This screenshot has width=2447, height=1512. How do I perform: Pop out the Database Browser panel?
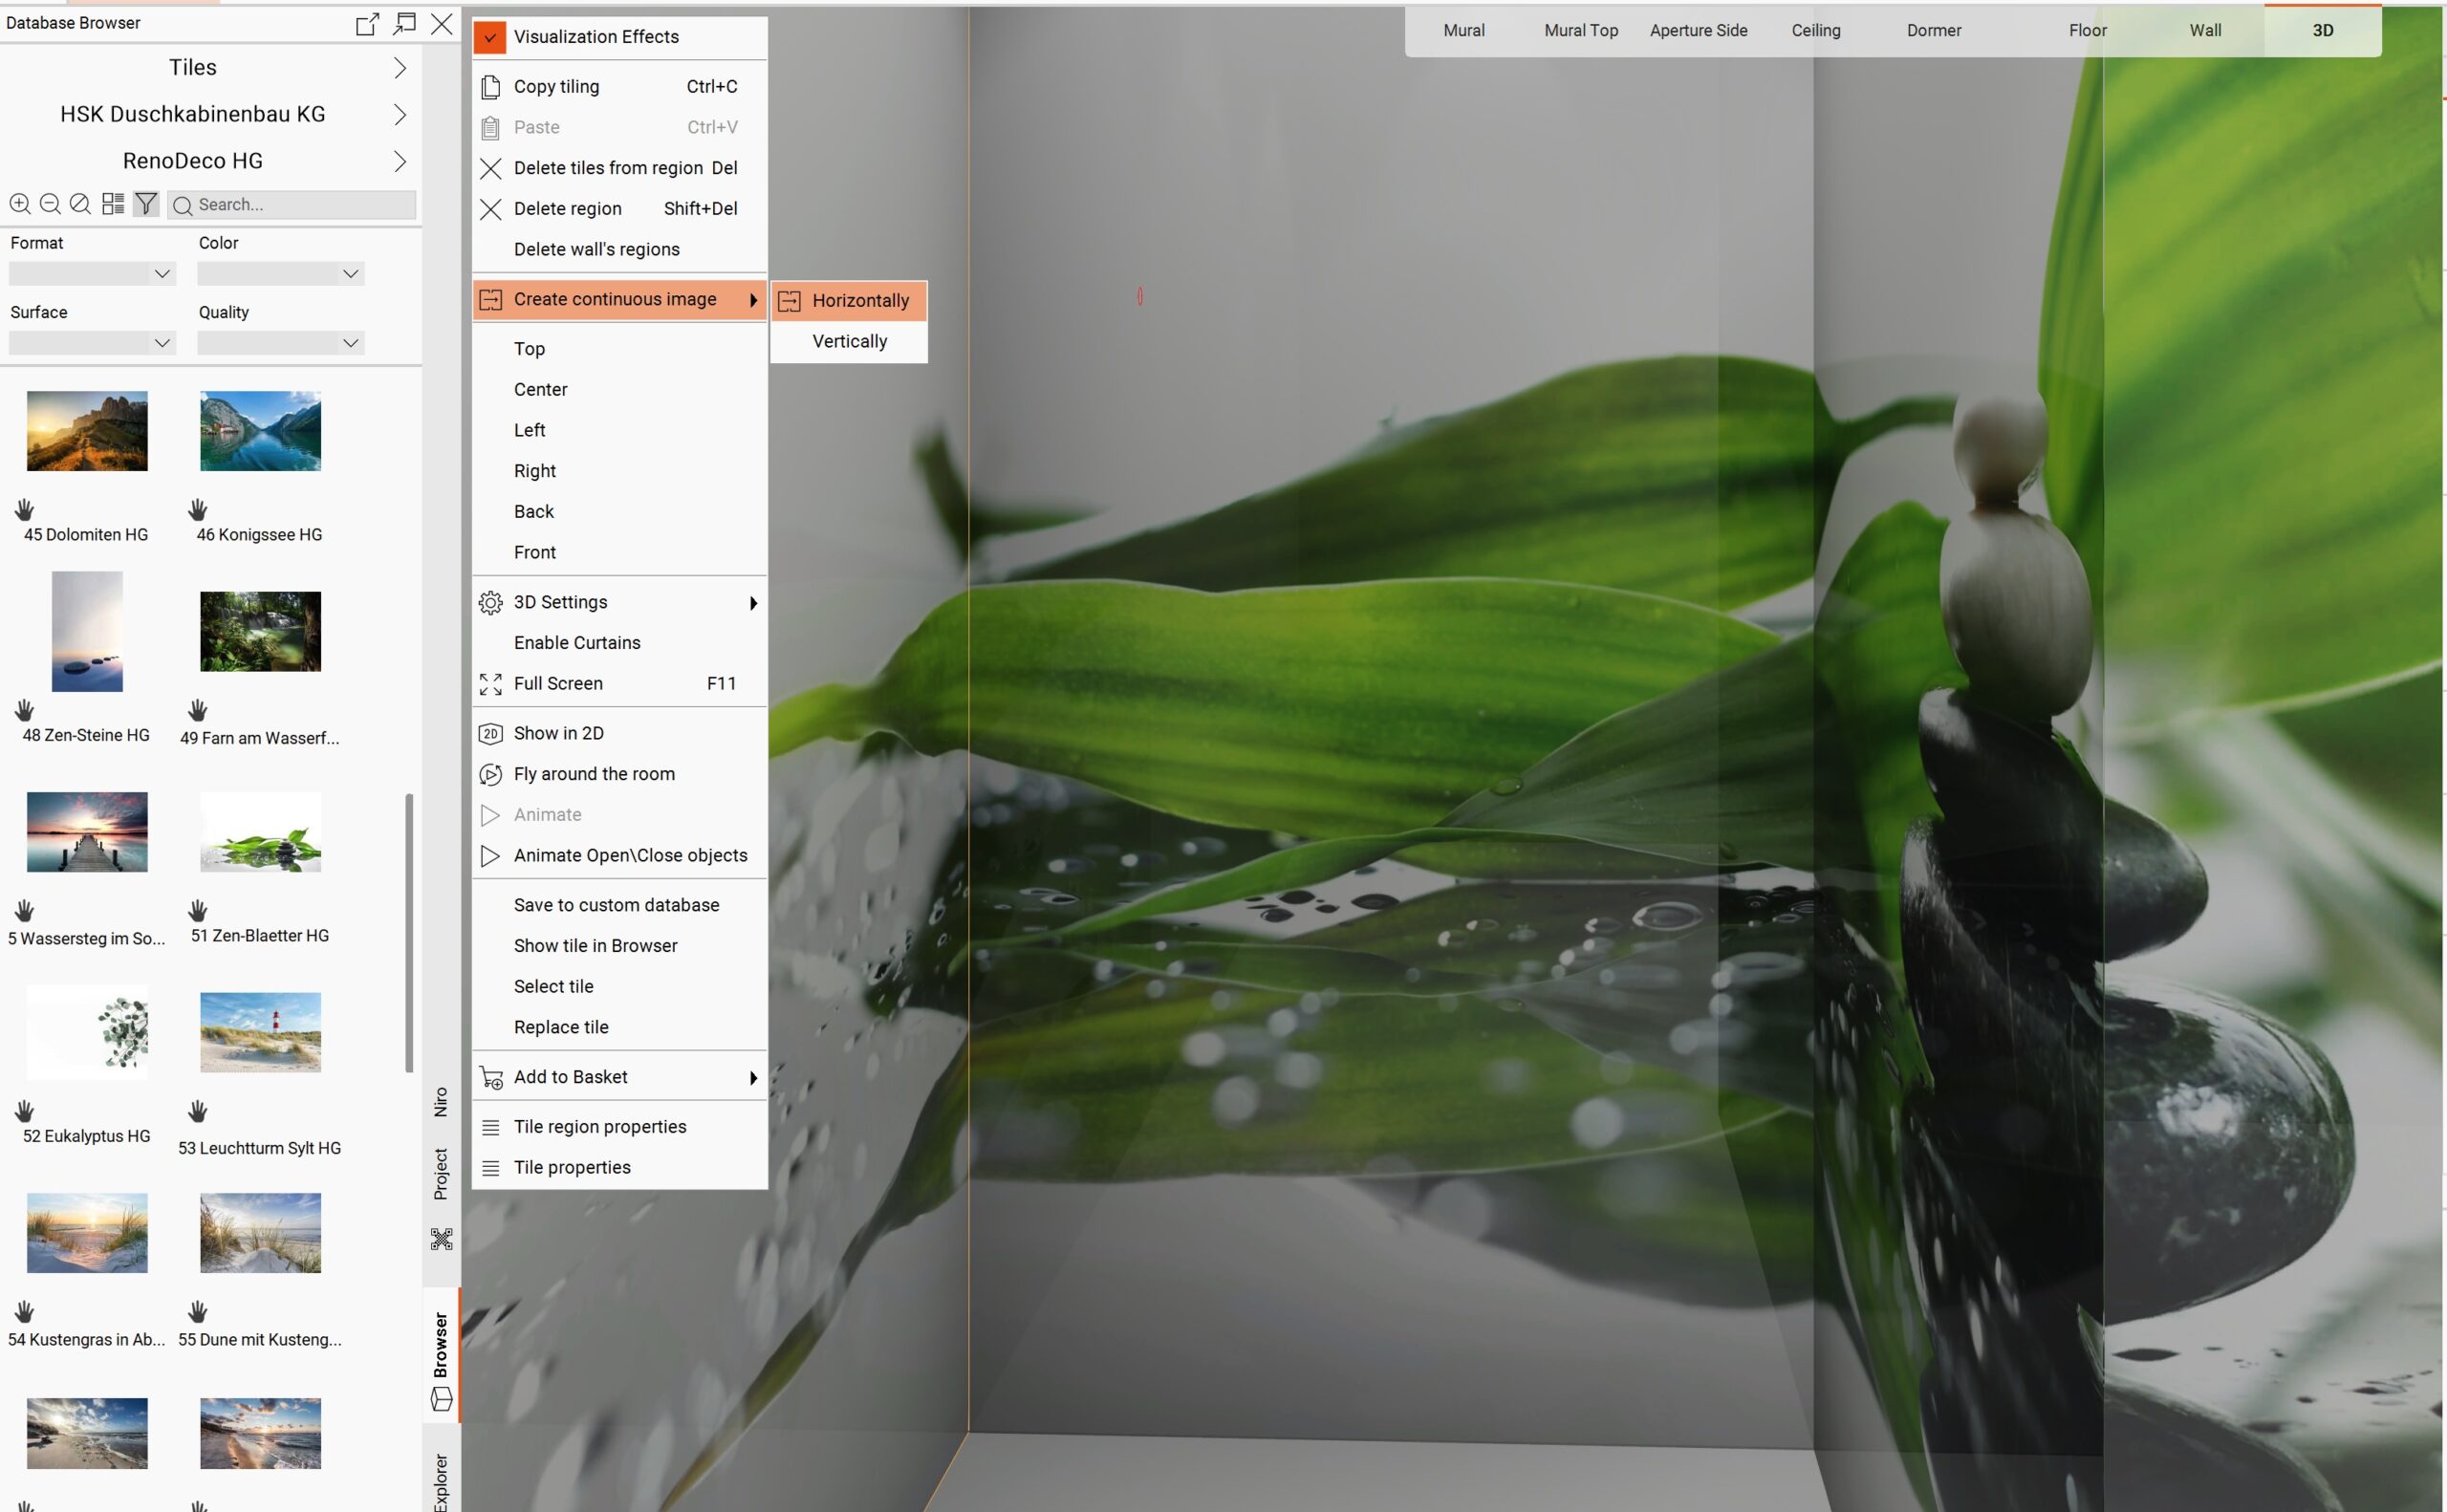point(367,24)
